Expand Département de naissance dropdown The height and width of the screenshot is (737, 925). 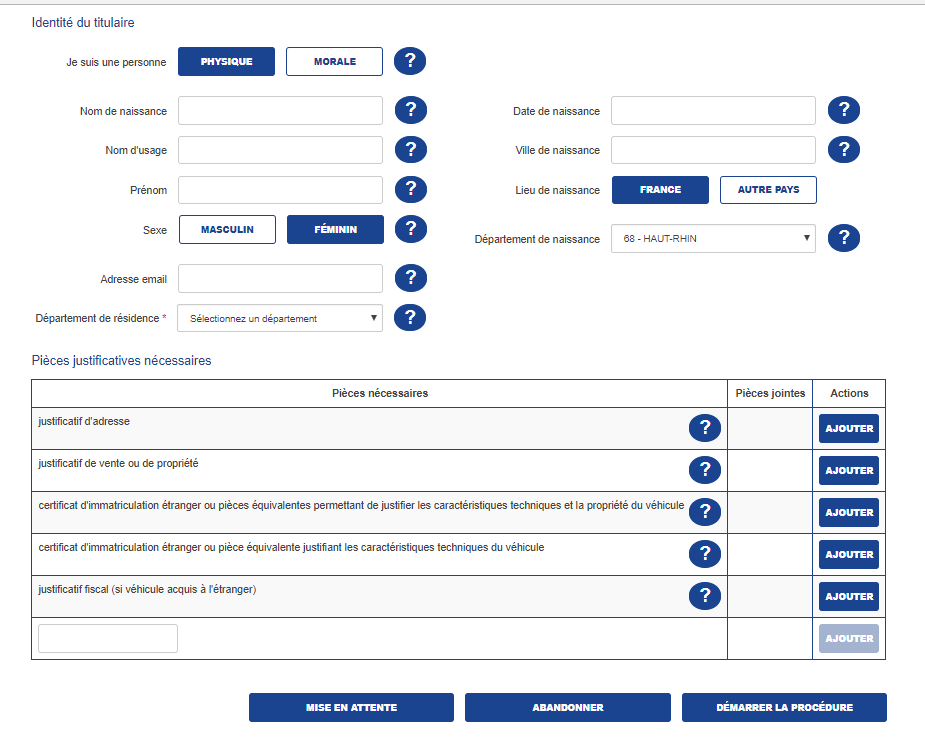[713, 238]
